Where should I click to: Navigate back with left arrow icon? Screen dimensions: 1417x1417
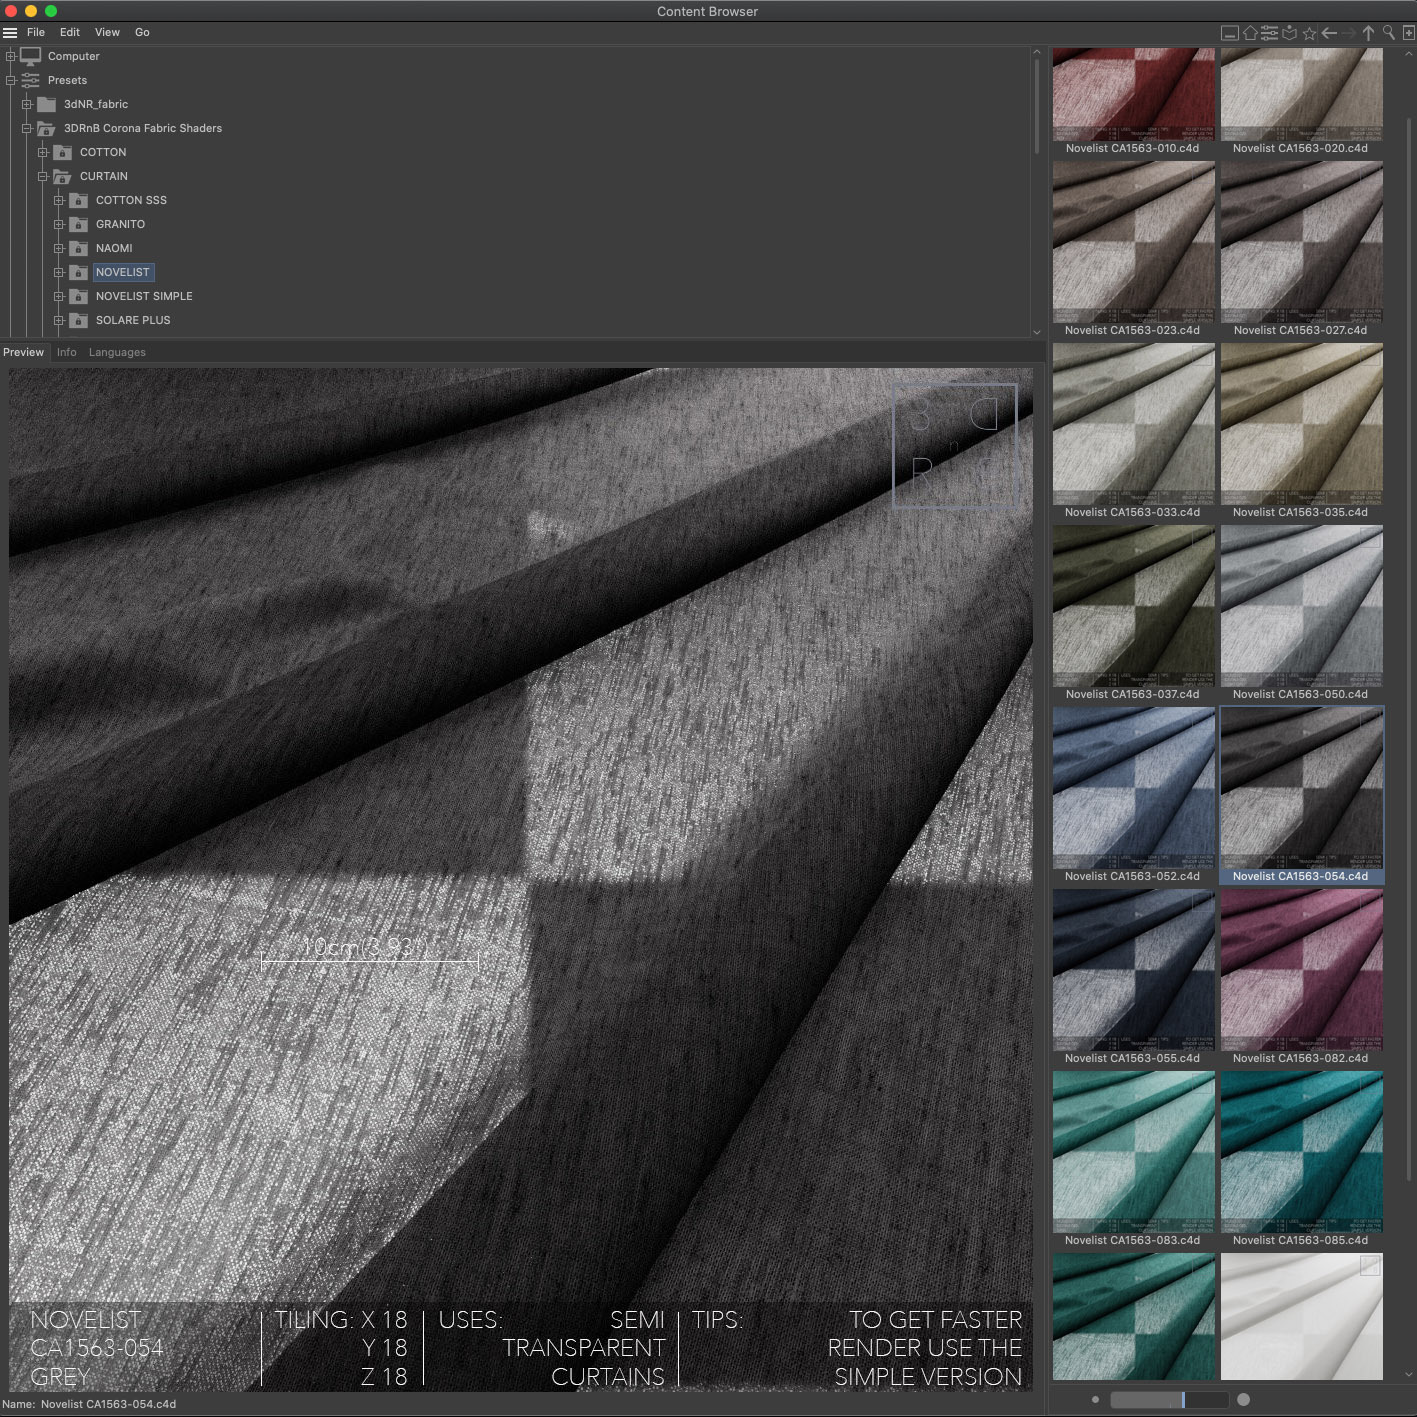point(1329,33)
